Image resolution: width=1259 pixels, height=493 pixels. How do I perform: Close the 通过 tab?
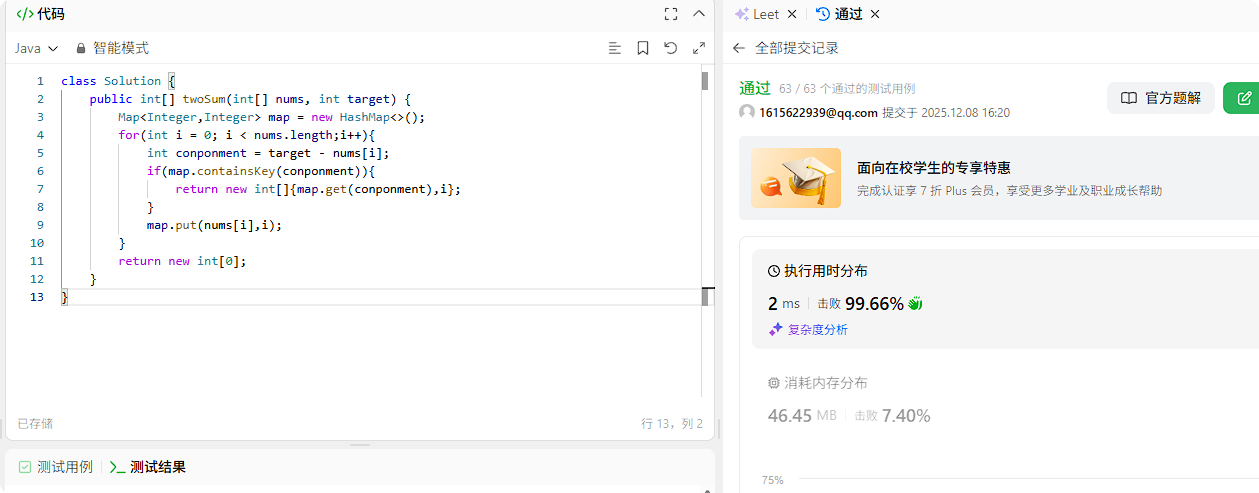pos(875,14)
